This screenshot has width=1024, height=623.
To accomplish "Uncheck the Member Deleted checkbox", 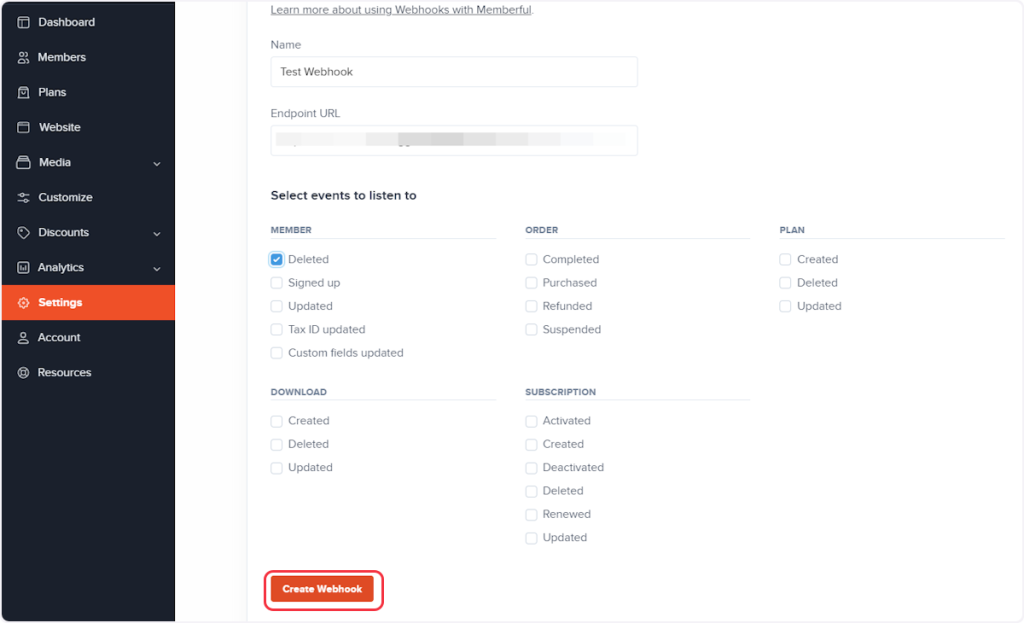I will point(277,259).
